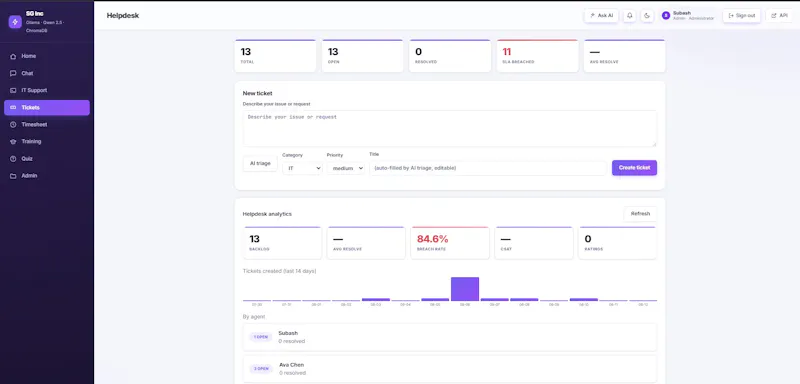The image size is (800, 384).
Task: Click the Helpdesk analytics heading
Action: pyautogui.click(x=267, y=214)
